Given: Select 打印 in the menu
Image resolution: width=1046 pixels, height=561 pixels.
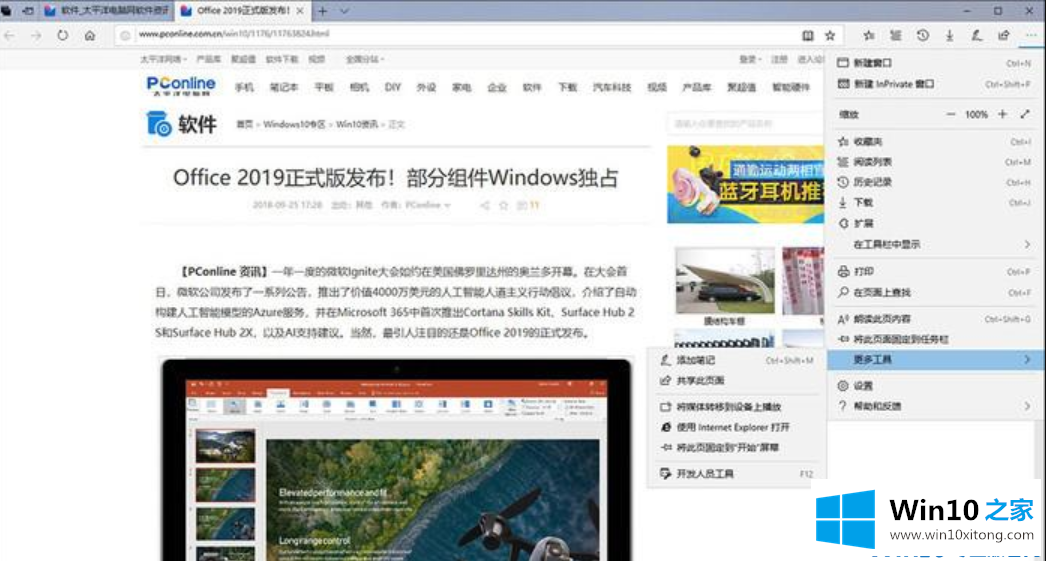Looking at the screenshot, I should [935, 271].
